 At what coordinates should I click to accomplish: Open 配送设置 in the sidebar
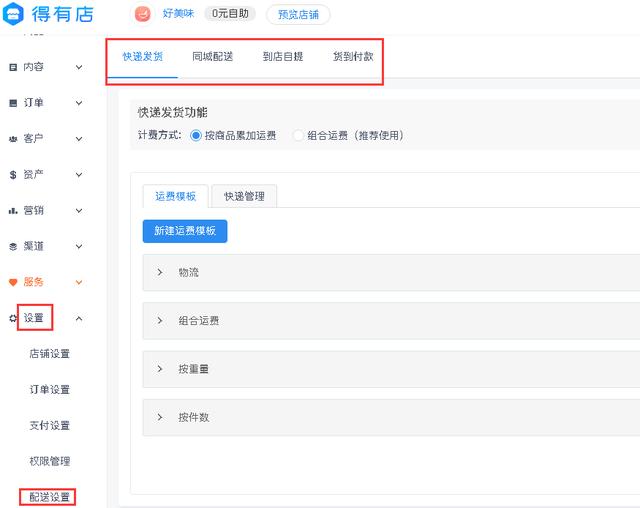50,497
